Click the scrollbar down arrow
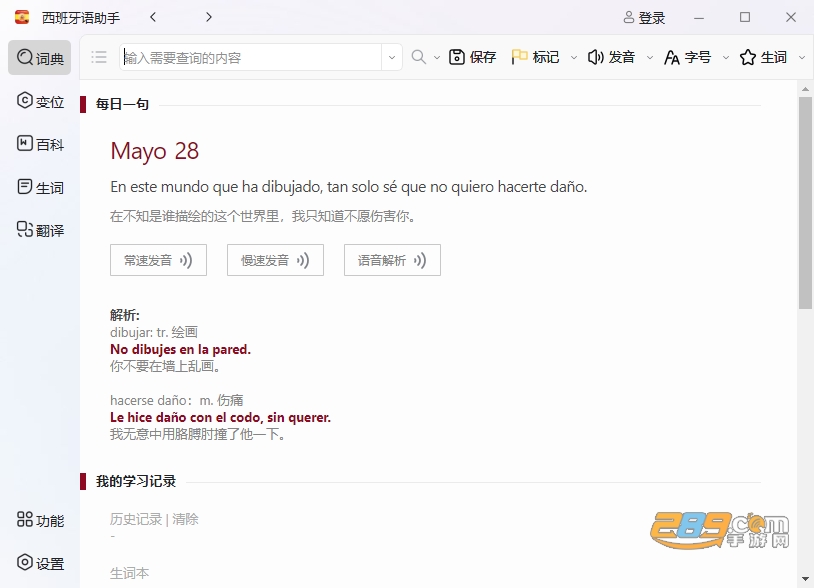Image resolution: width=814 pixels, height=588 pixels. click(805, 578)
